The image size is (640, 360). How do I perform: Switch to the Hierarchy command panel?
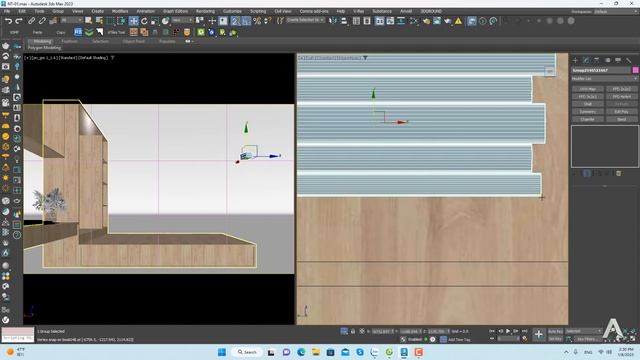[597, 60]
